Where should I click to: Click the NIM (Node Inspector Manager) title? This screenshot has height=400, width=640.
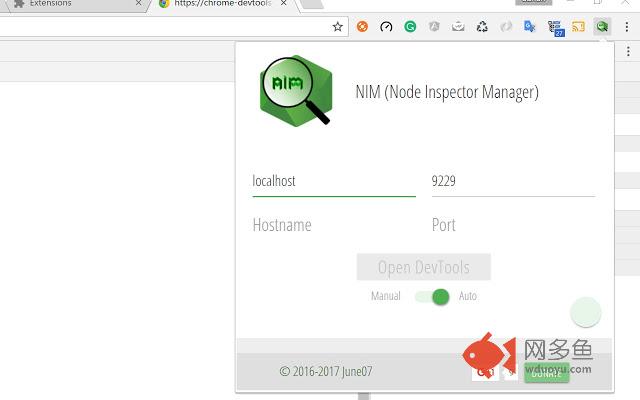point(447,92)
